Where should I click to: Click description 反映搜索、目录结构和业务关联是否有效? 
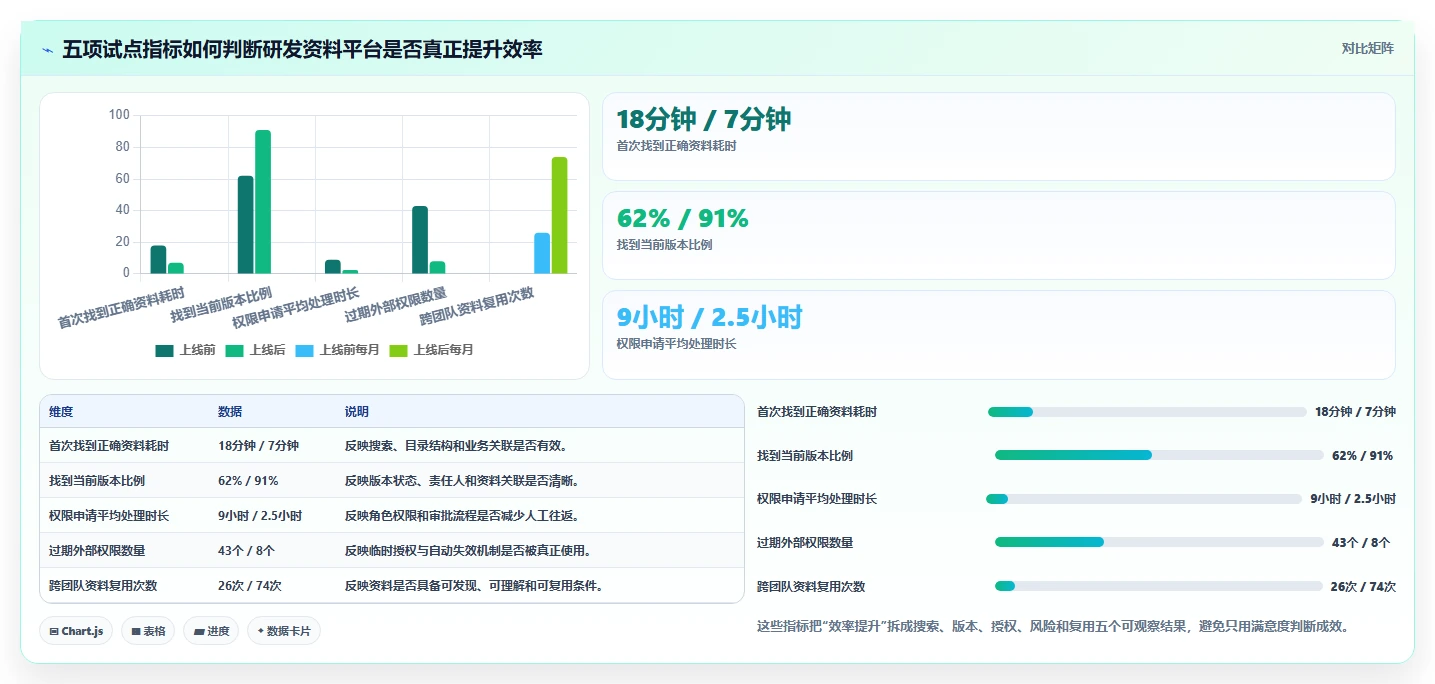(456, 446)
